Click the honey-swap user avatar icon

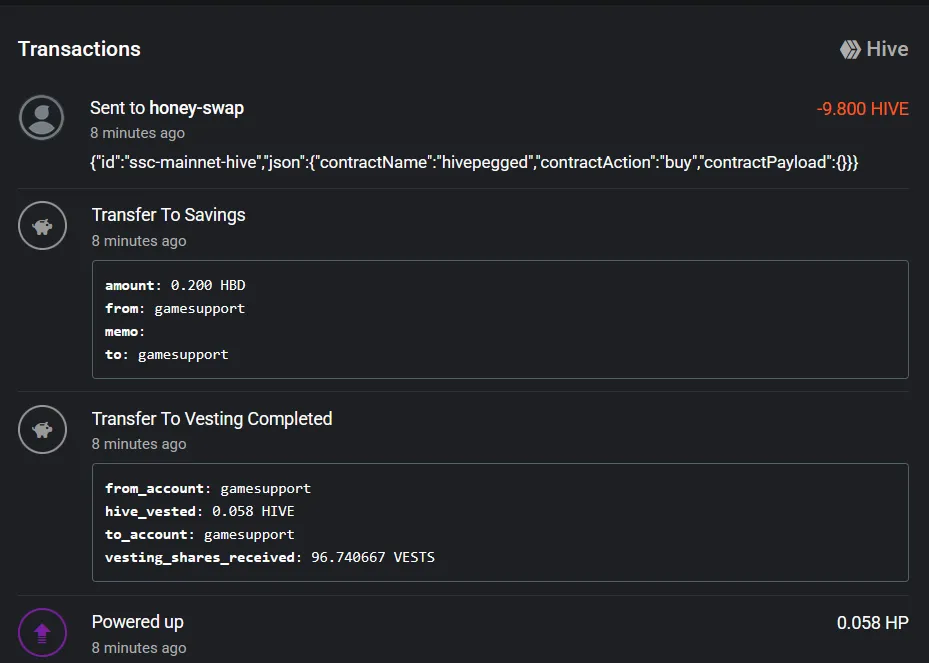coord(41,117)
